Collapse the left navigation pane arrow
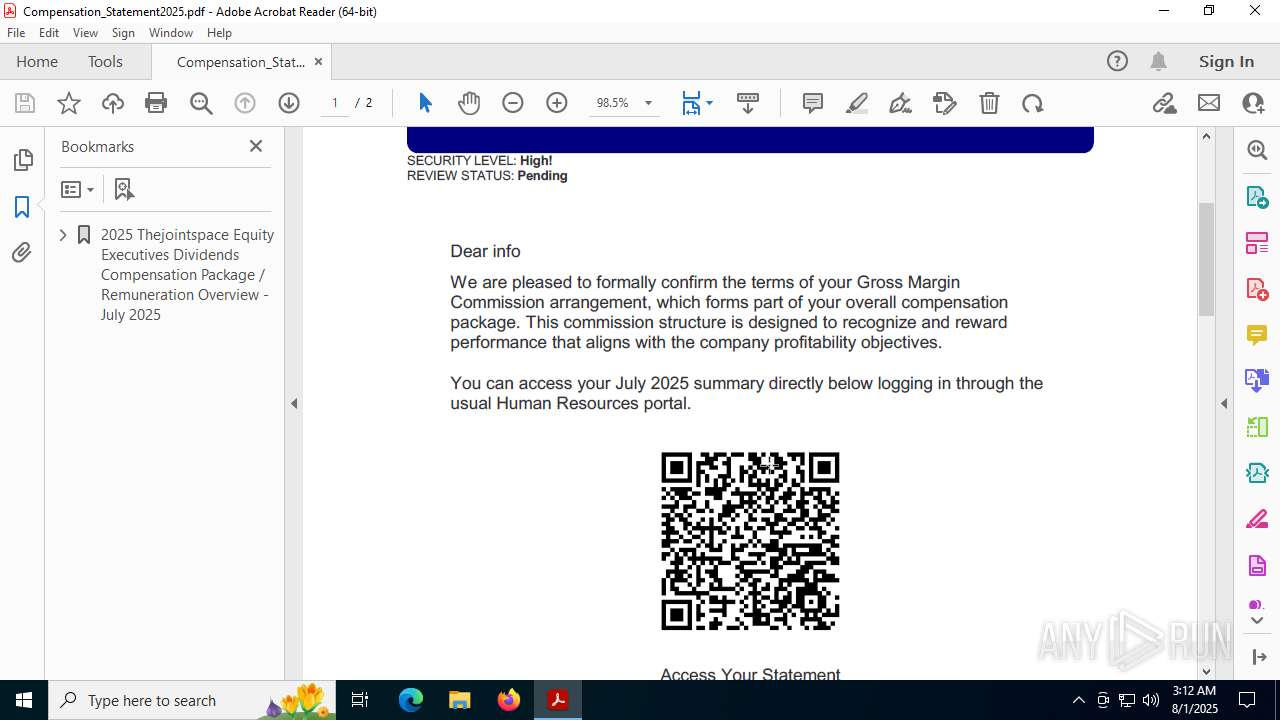The width and height of the screenshot is (1280, 720). [x=294, y=403]
